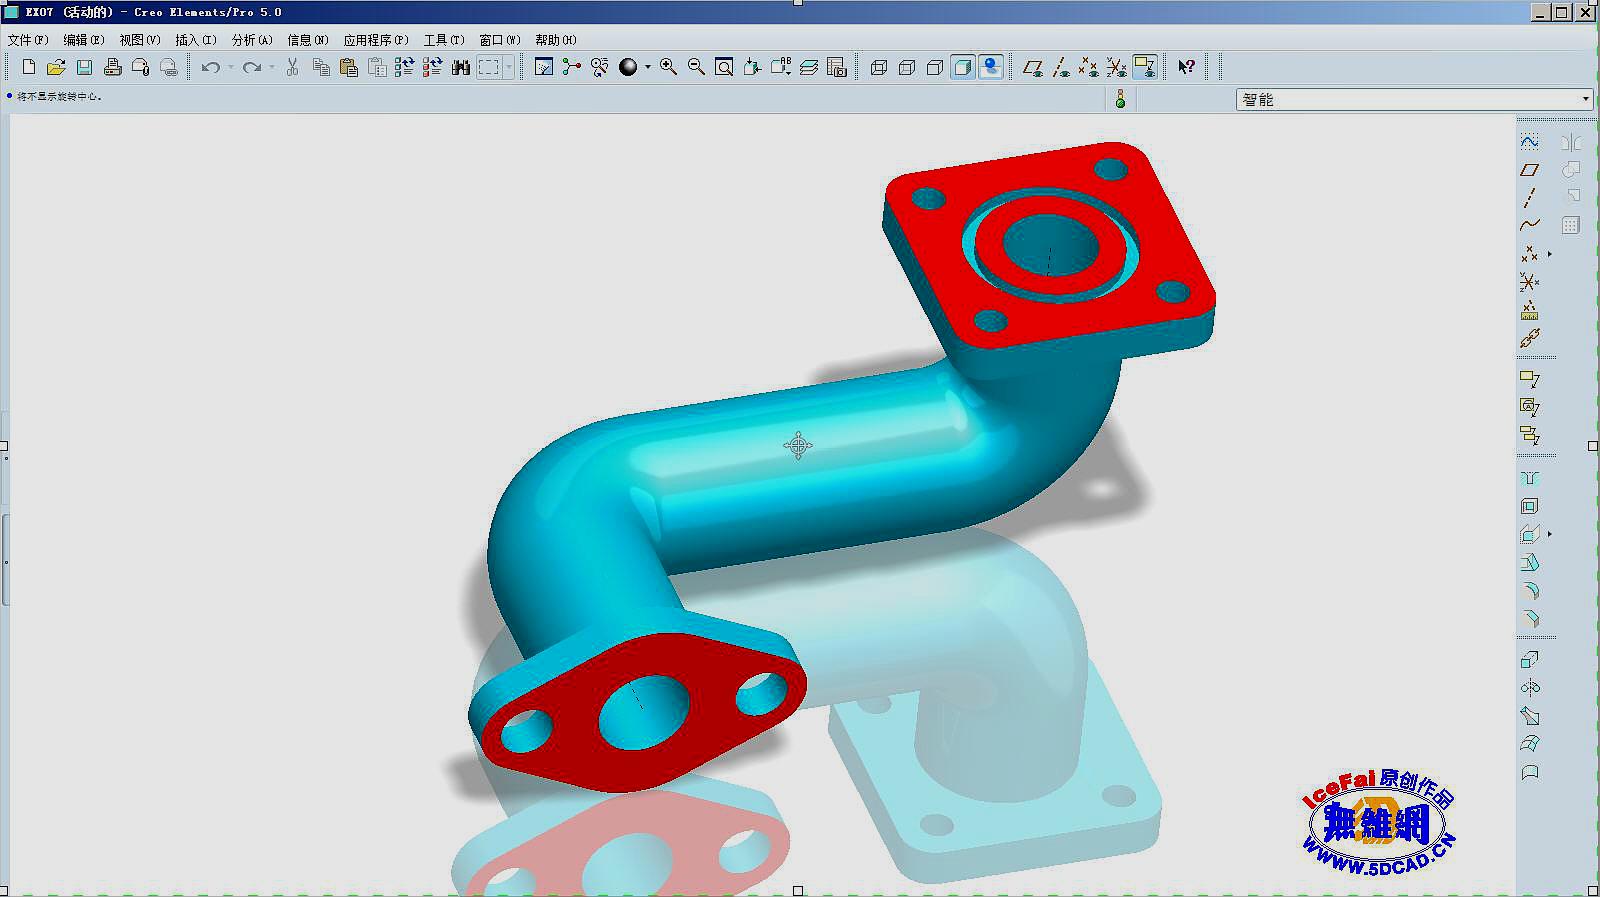This screenshot has height=897, width=1600.
Task: Select the datum plane tool
Action: (x=1529, y=170)
